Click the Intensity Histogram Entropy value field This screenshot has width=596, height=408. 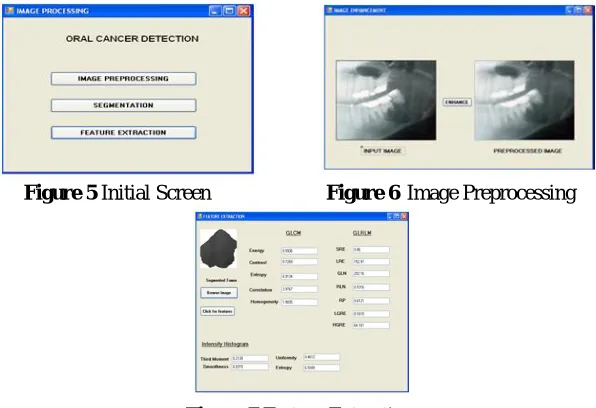(x=322, y=368)
